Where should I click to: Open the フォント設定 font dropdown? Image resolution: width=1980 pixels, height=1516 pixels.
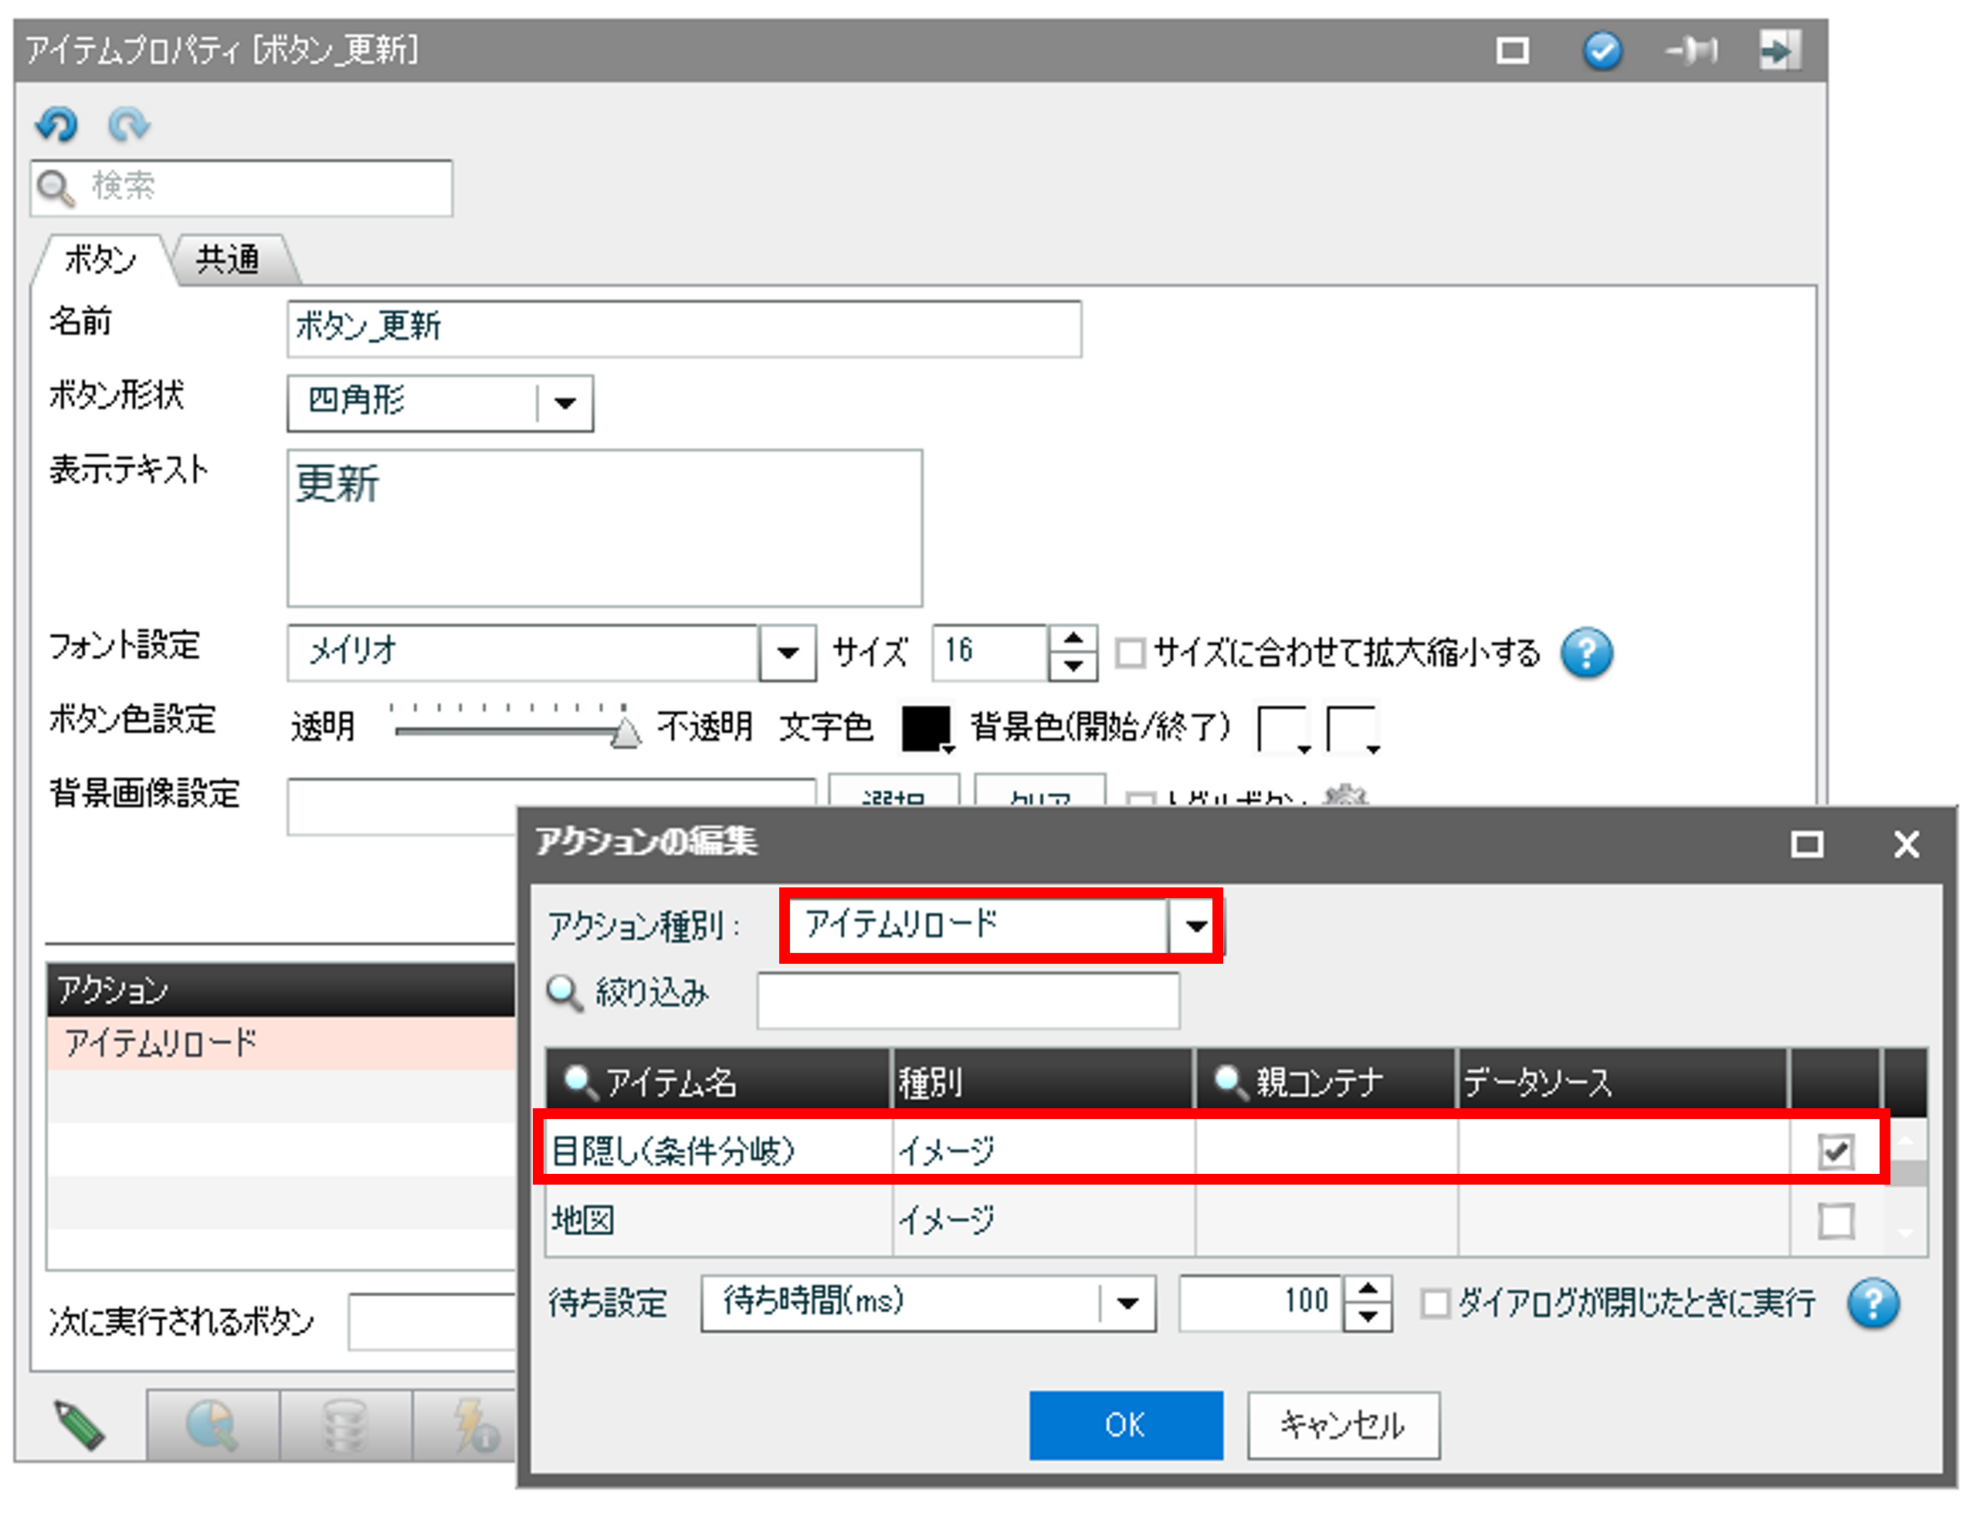pyautogui.click(x=788, y=653)
